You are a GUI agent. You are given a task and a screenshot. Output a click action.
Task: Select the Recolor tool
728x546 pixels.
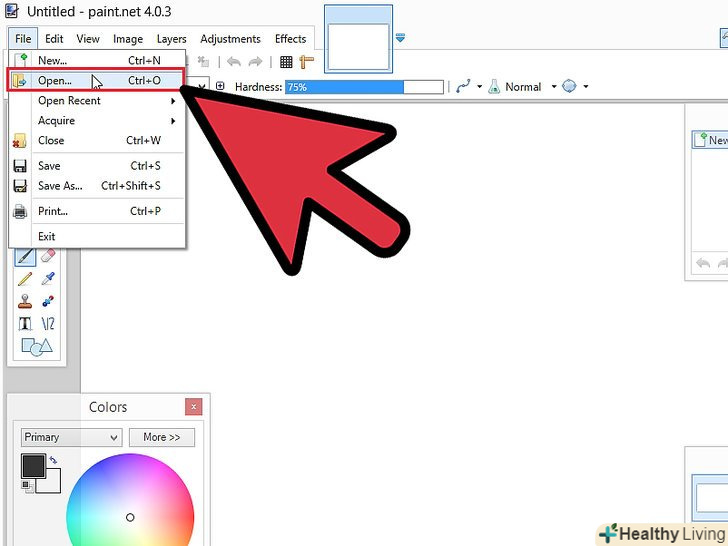tap(48, 301)
